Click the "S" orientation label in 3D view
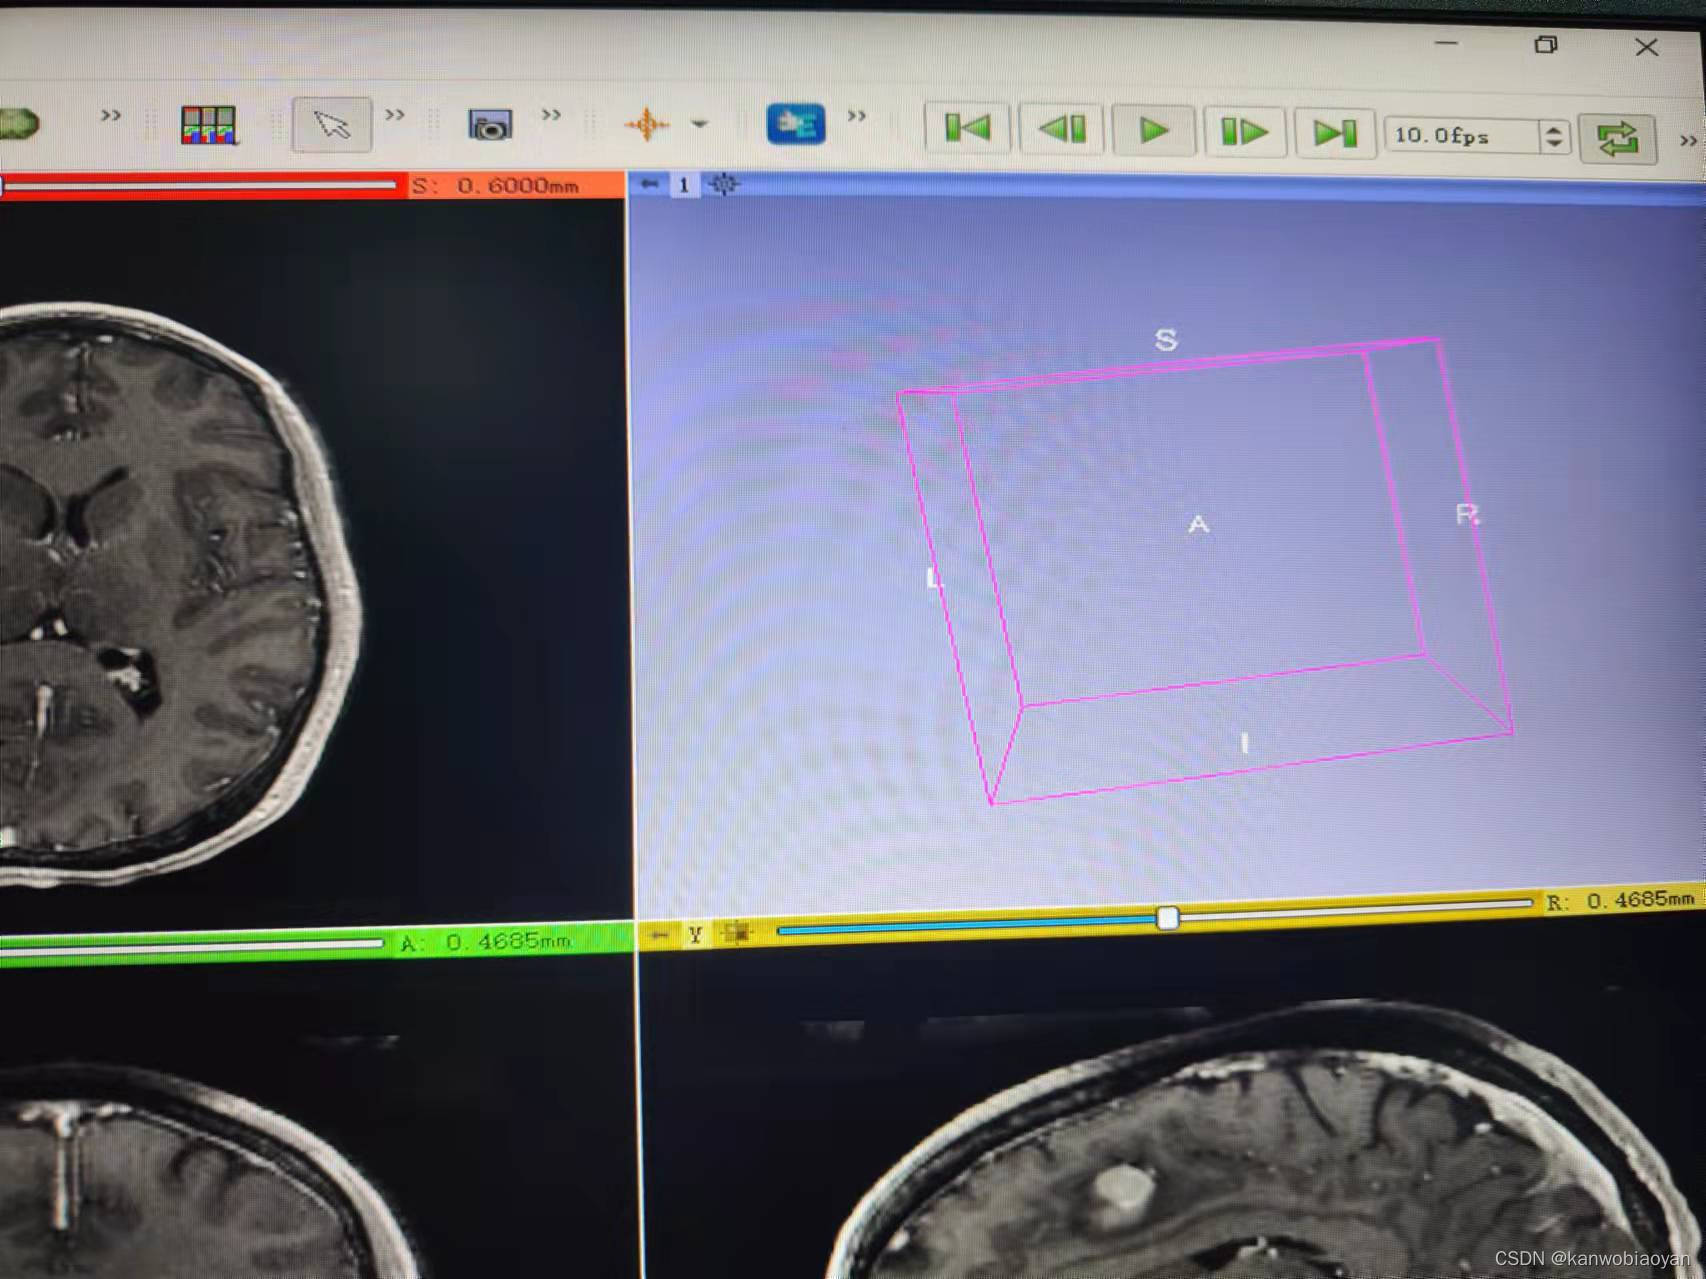 (x=1165, y=340)
